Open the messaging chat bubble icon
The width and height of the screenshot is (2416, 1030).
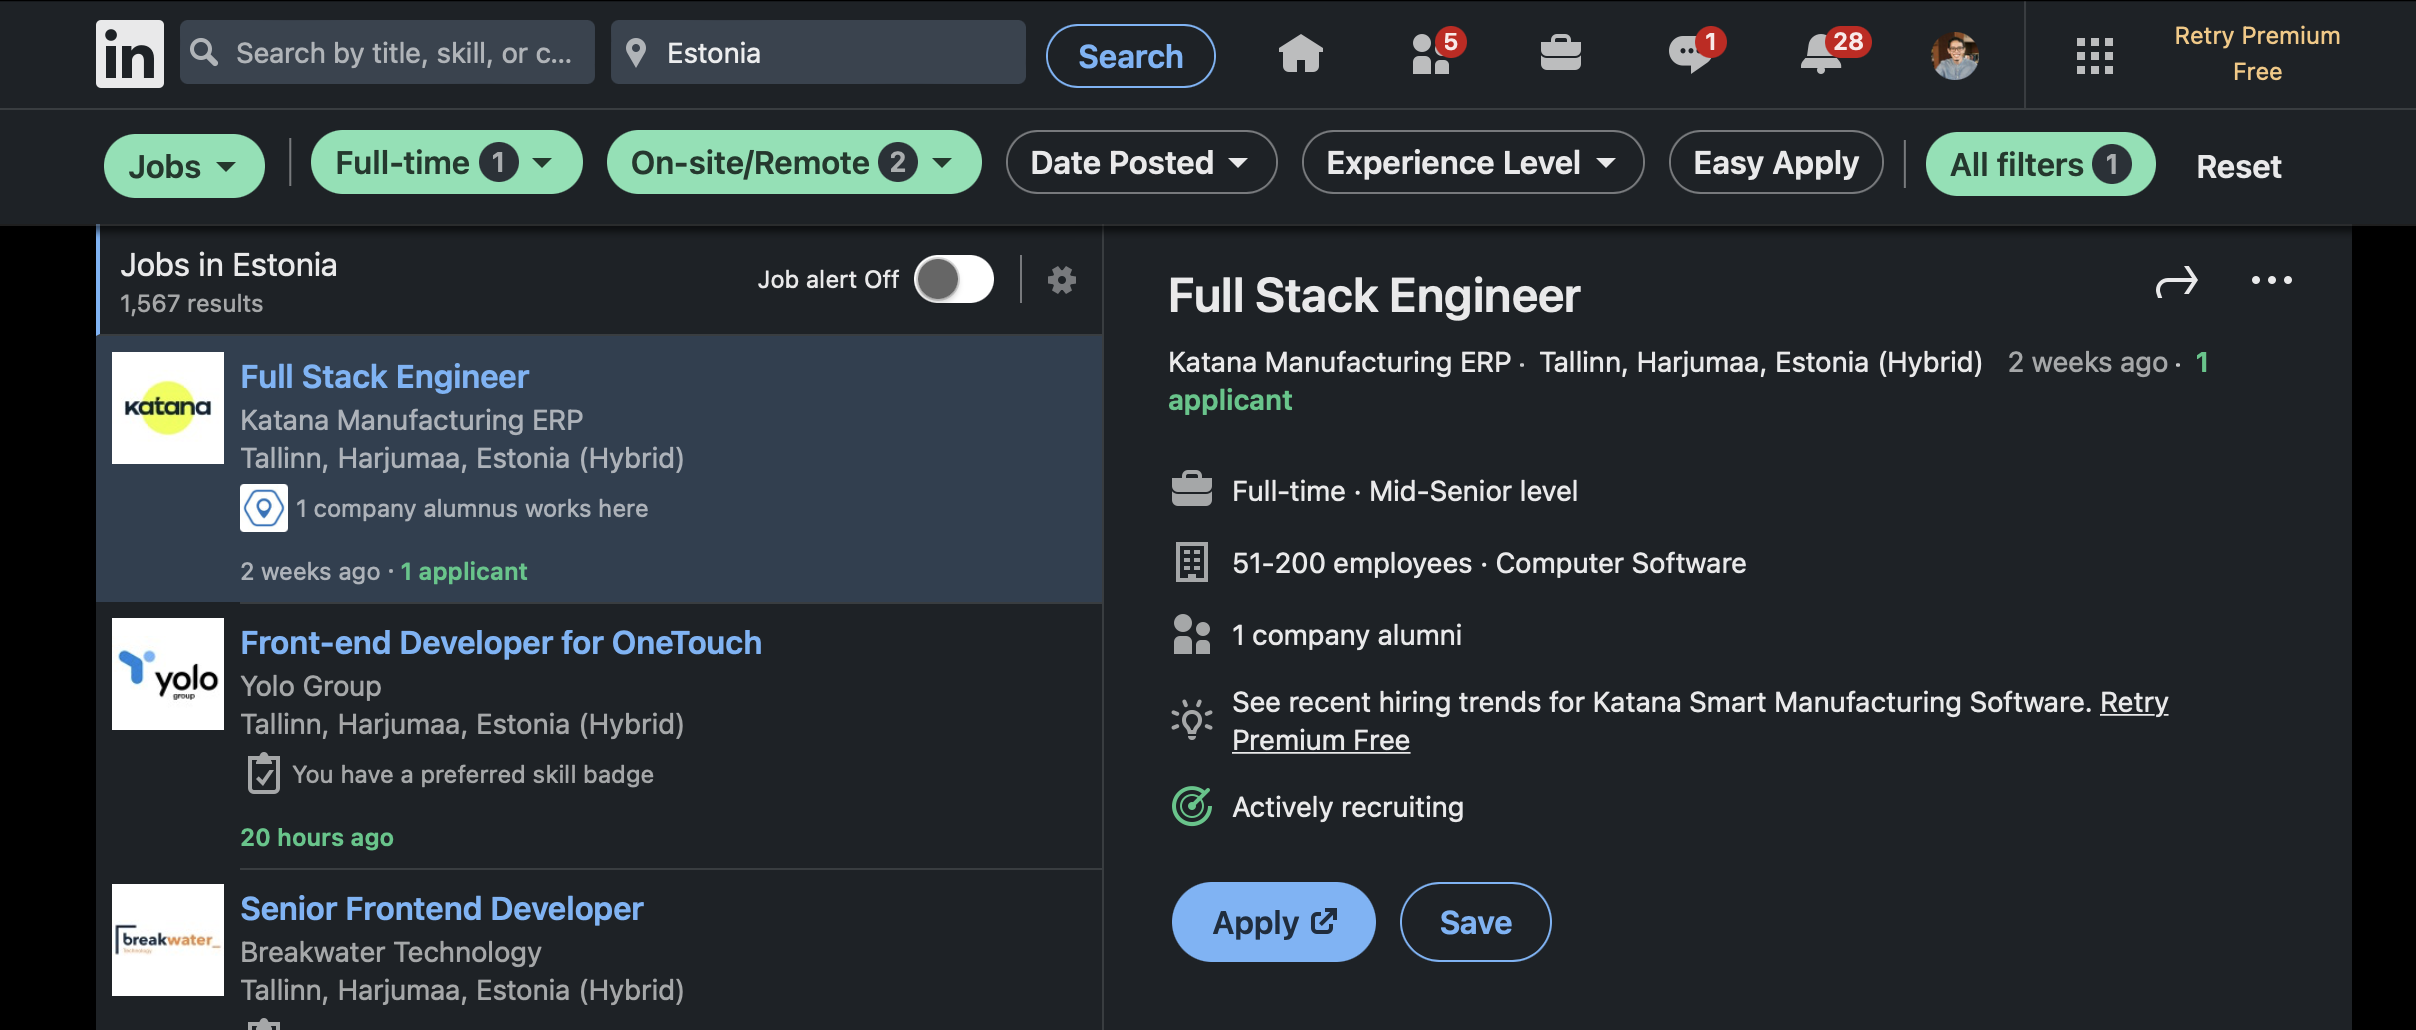[1689, 54]
